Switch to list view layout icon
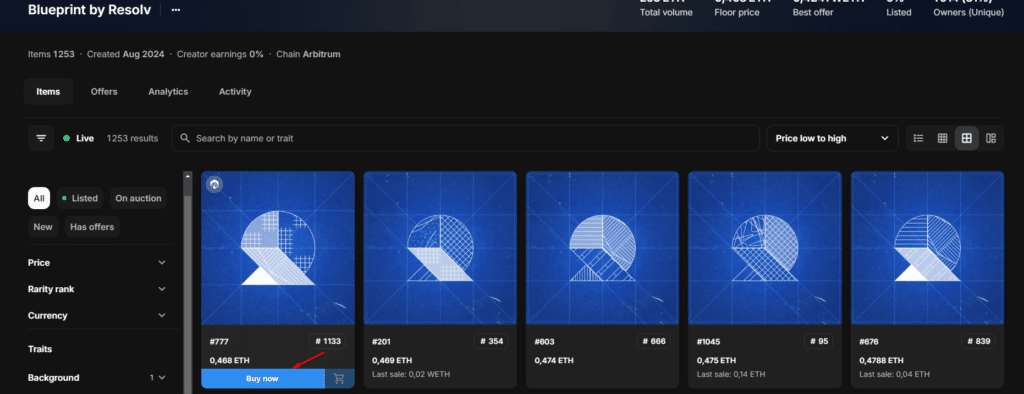The width and height of the screenshot is (1024, 394). pos(918,138)
